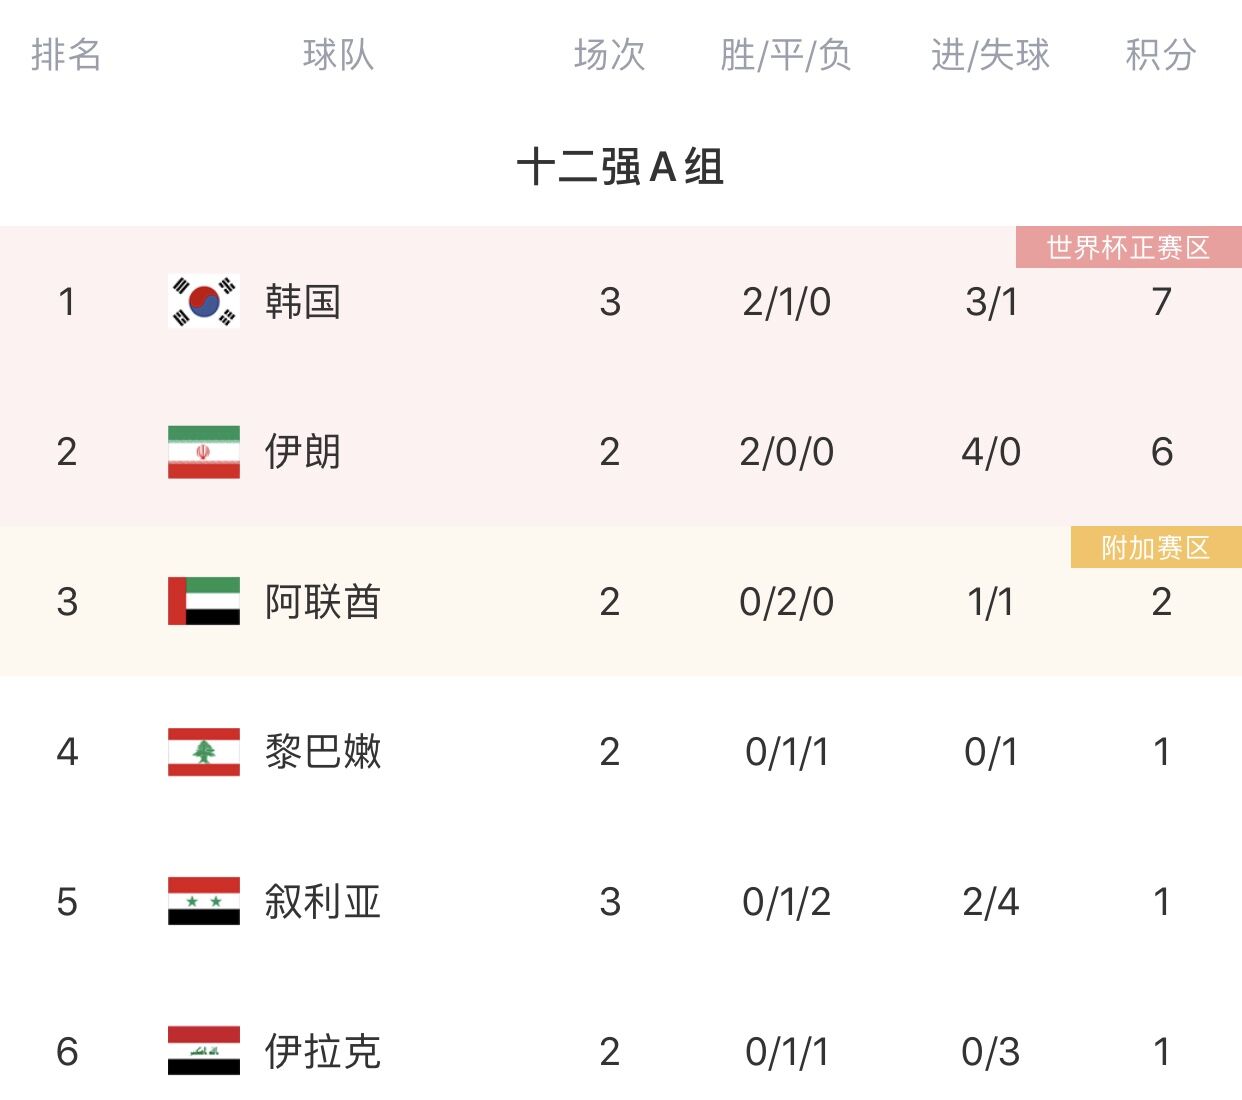Click the 排名 column header
1242x1100 pixels.
67,55
